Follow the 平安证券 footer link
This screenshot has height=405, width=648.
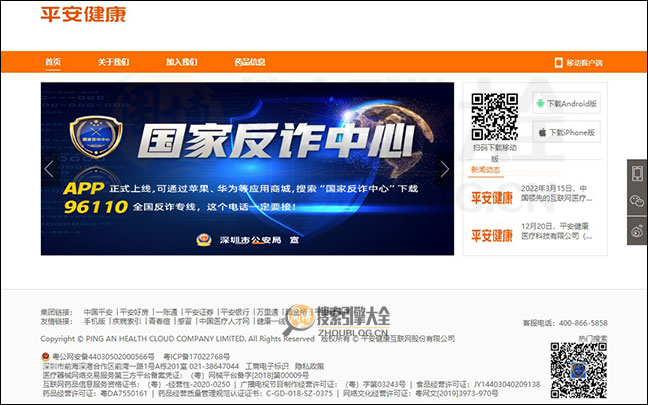[x=199, y=312]
